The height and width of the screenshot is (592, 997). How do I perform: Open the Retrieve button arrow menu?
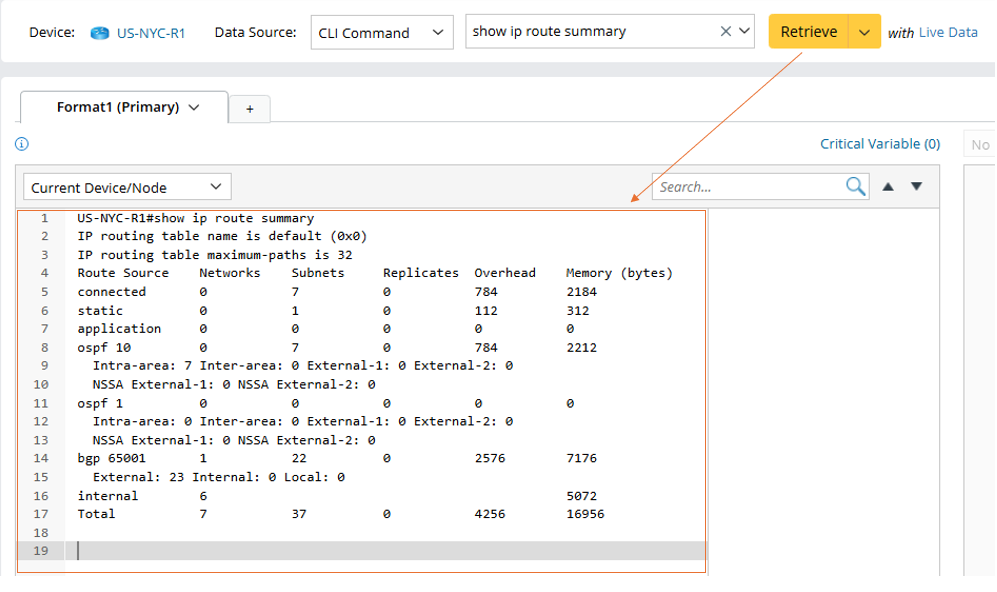(x=865, y=32)
